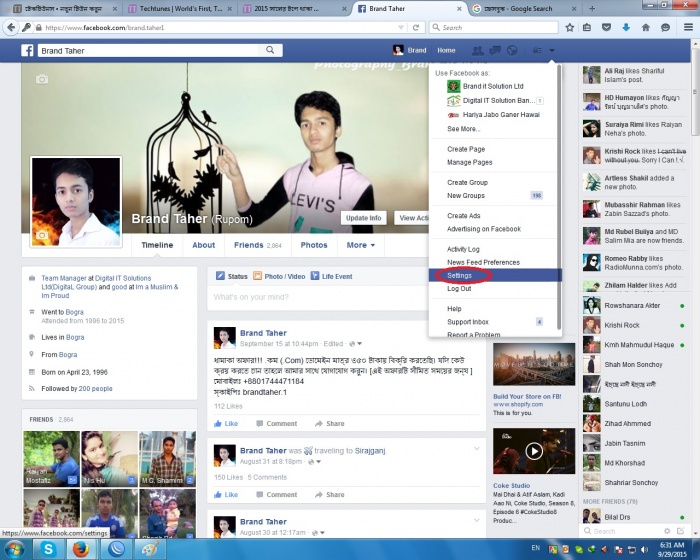This screenshot has width=700, height=560.
Task: Click the volume icon in system tray
Action: tap(645, 549)
